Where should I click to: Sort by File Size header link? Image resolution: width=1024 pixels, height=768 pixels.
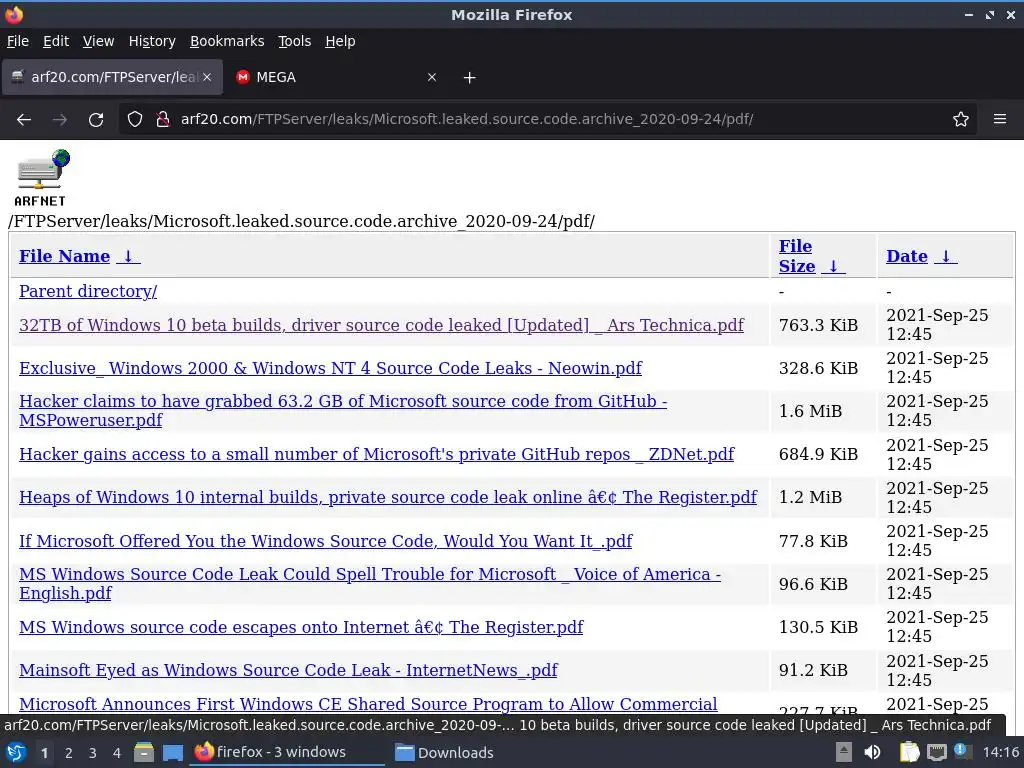click(x=797, y=256)
